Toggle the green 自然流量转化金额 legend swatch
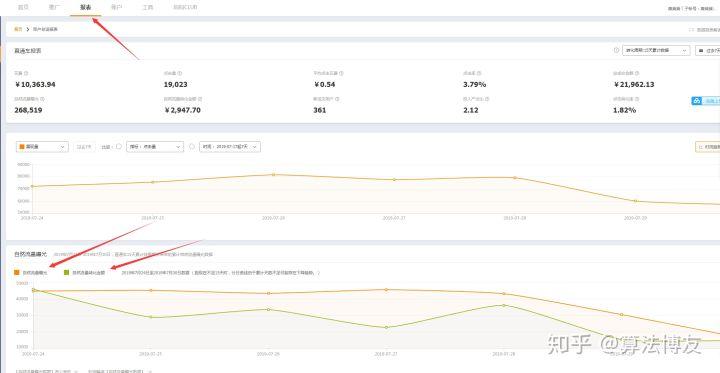720x373 pixels. pyautogui.click(x=67, y=272)
